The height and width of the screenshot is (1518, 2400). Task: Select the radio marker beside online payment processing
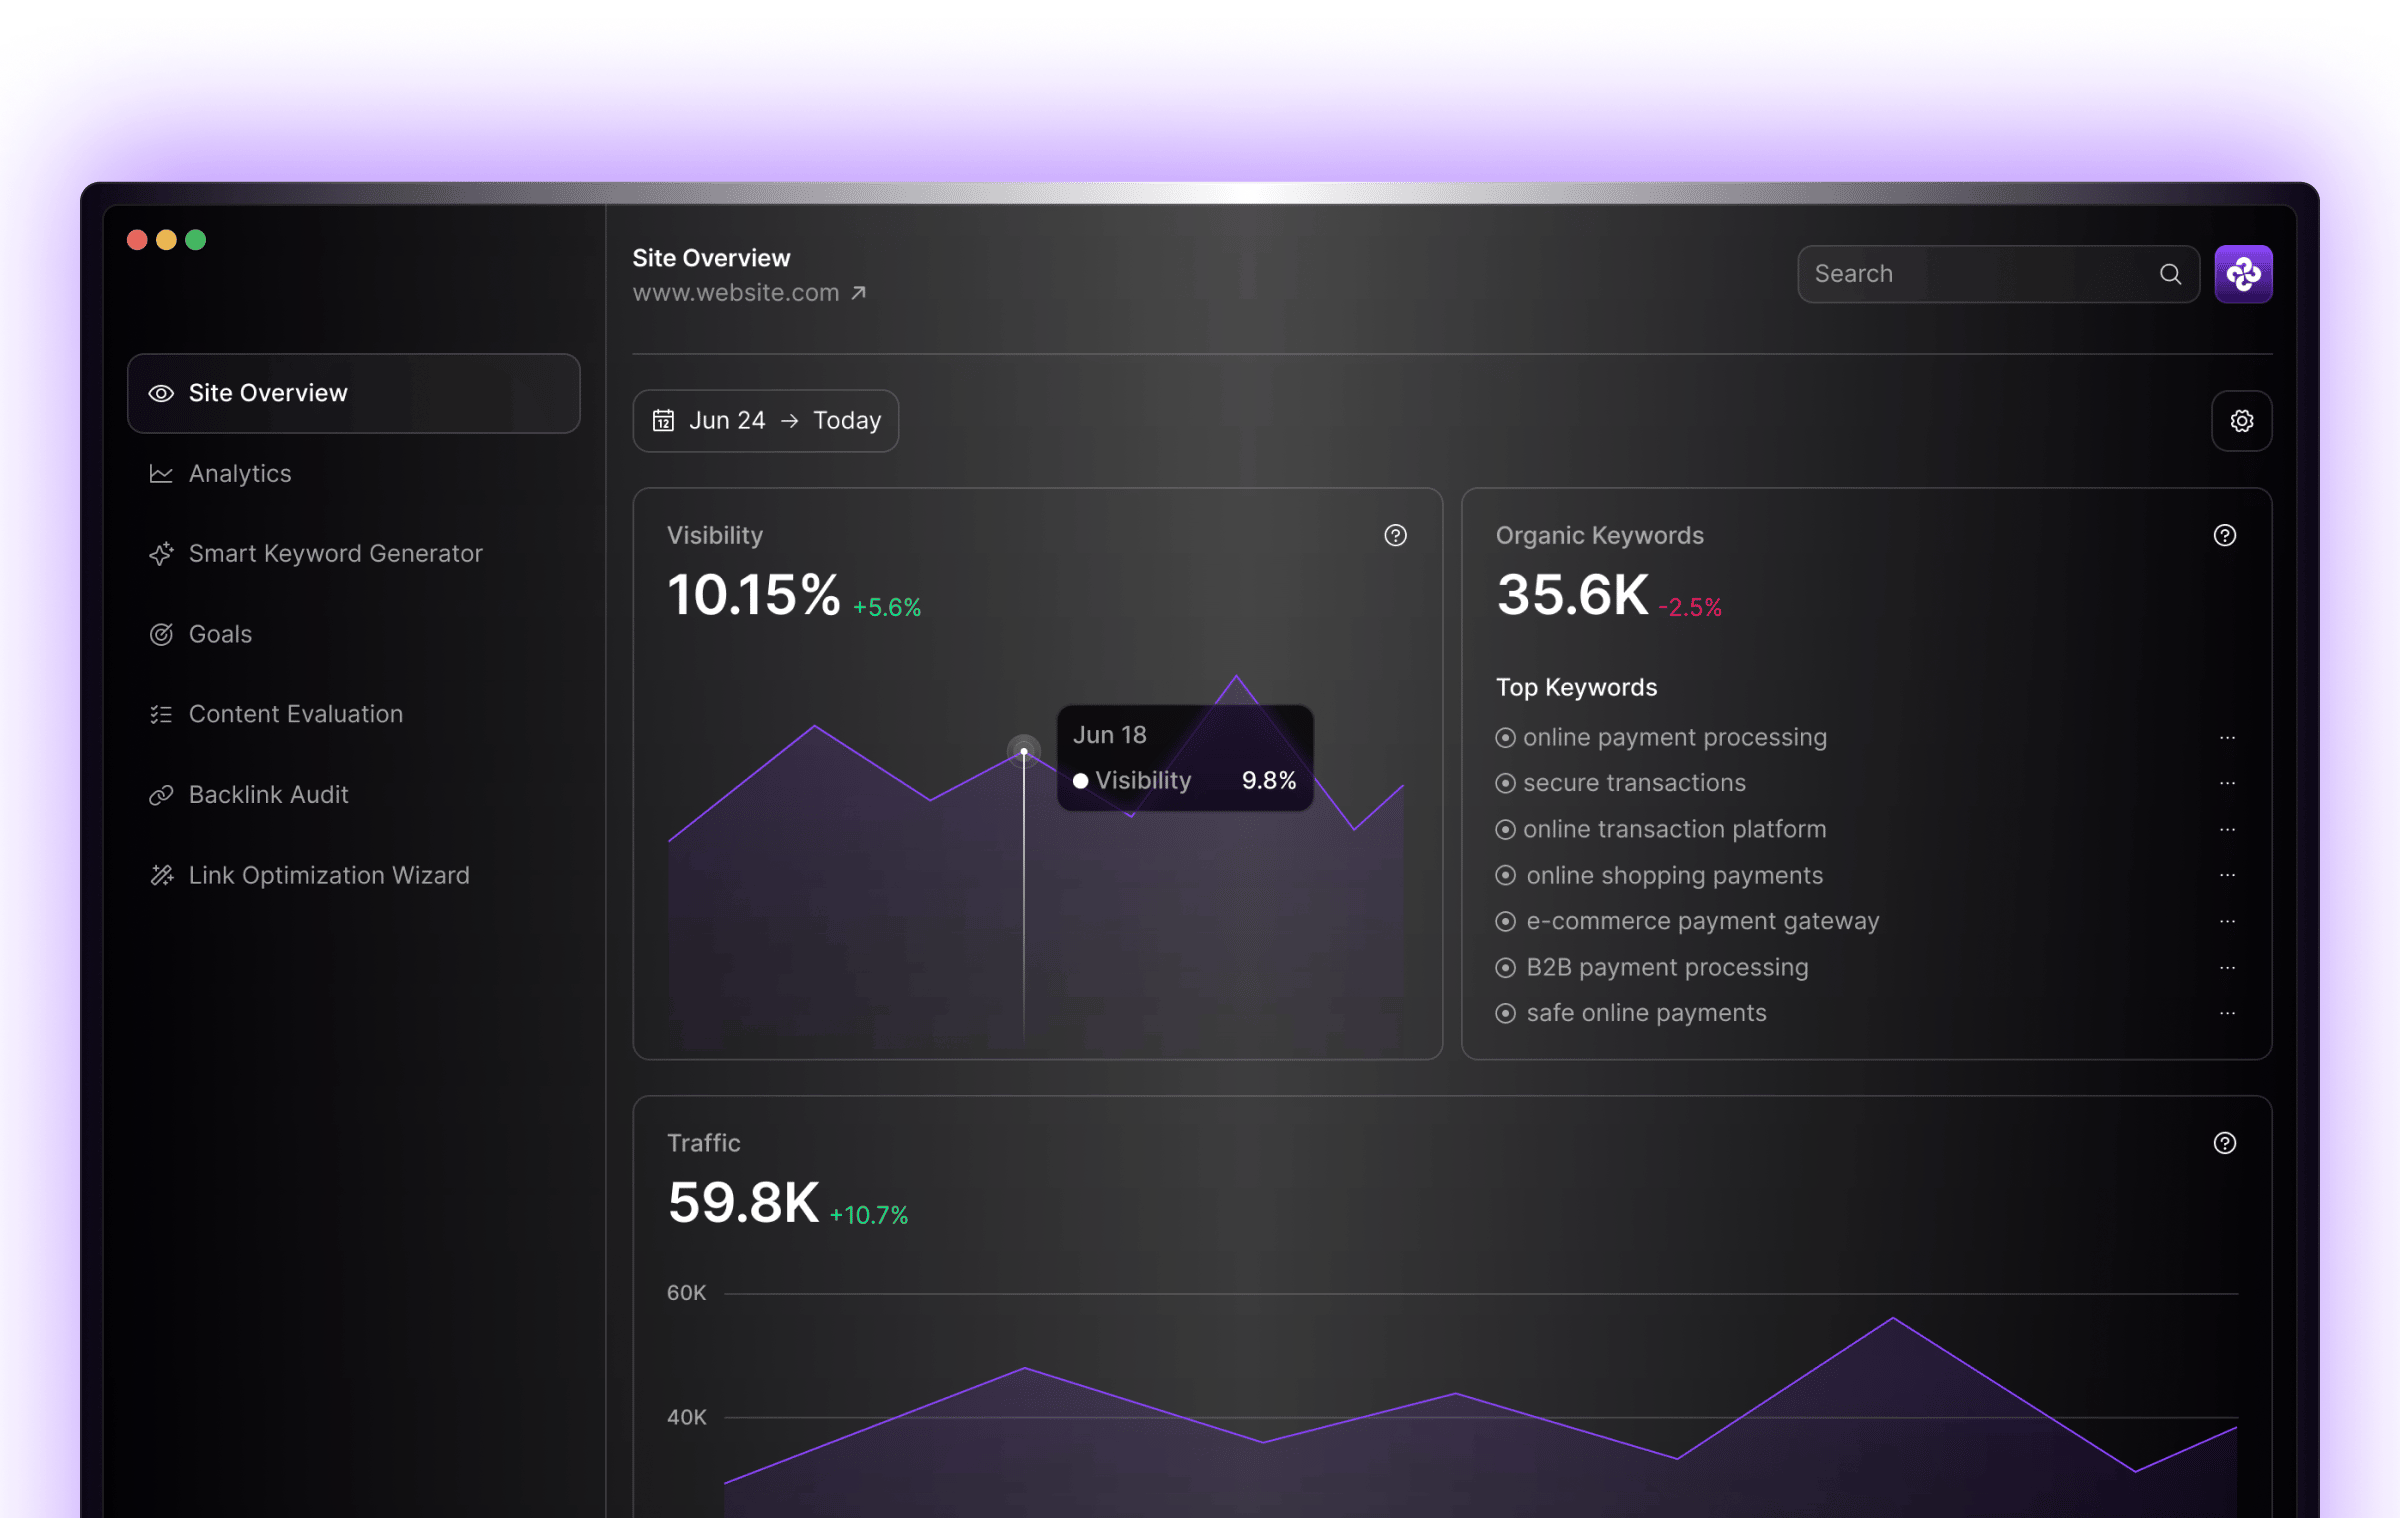(1506, 737)
